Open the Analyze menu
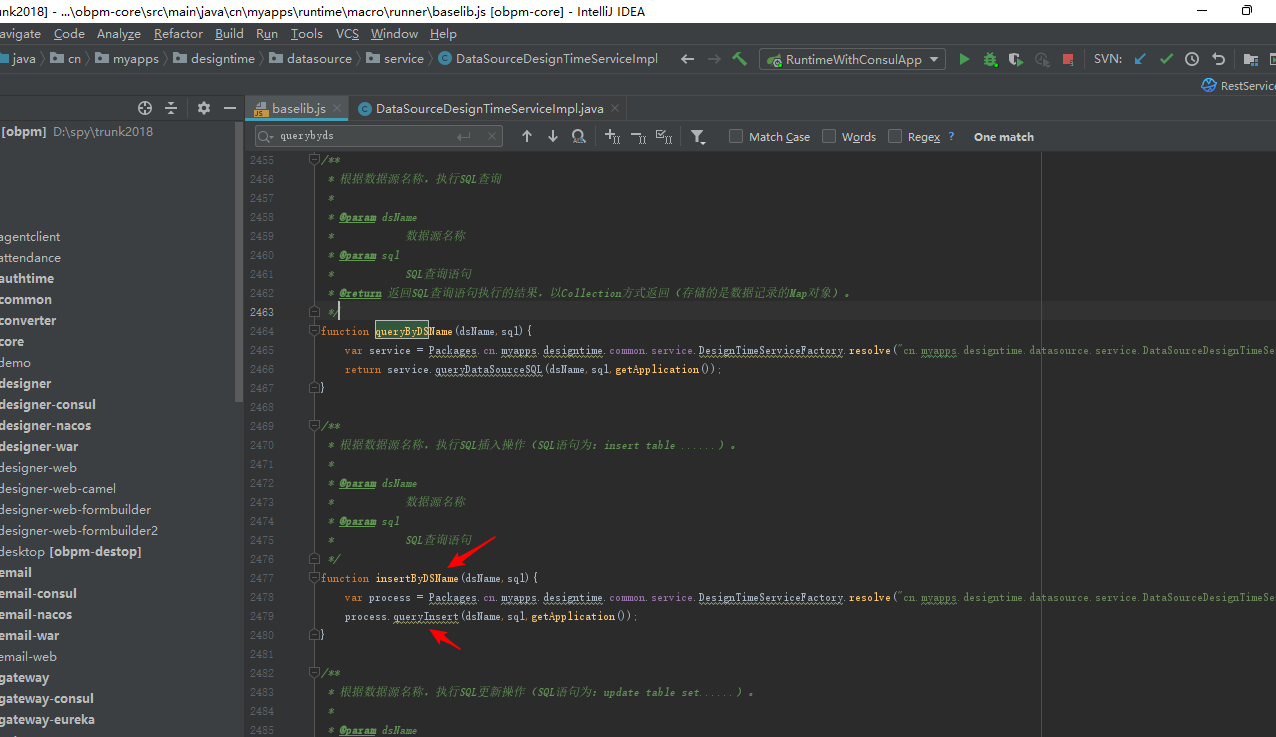 [x=119, y=33]
